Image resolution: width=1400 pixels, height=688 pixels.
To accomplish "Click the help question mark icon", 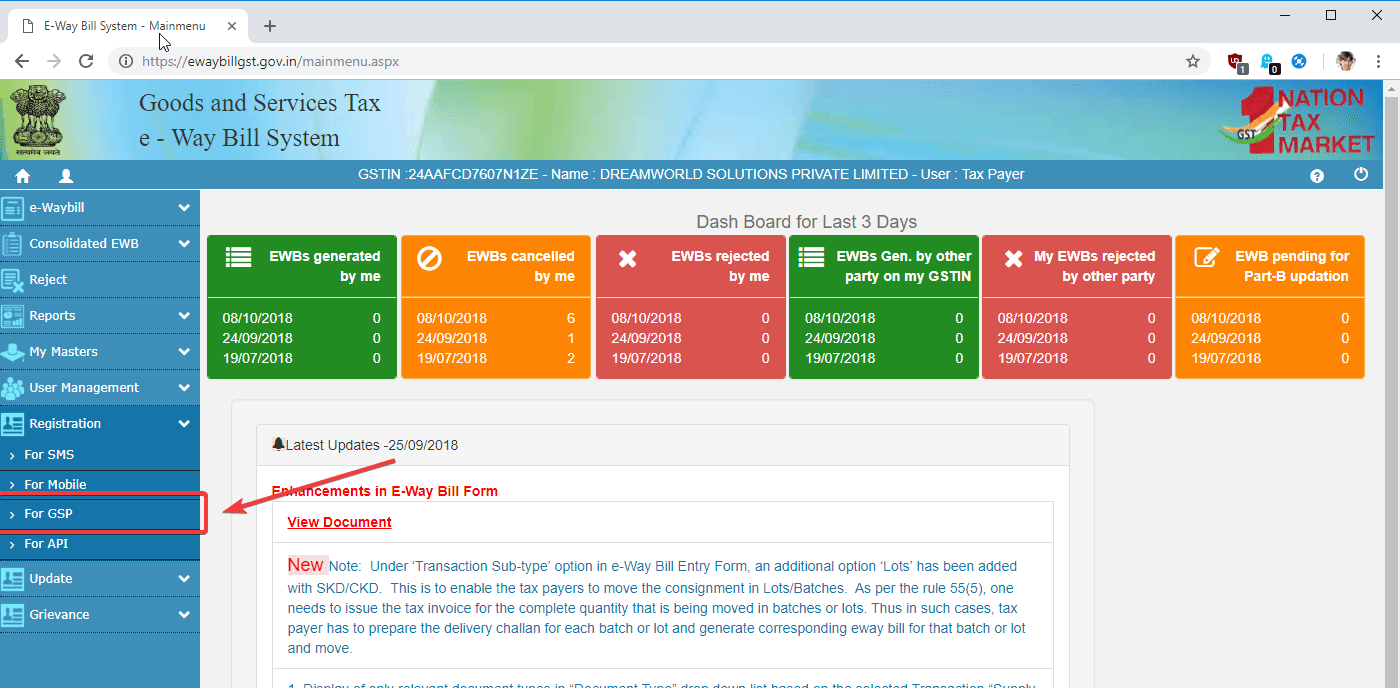I will (1317, 176).
